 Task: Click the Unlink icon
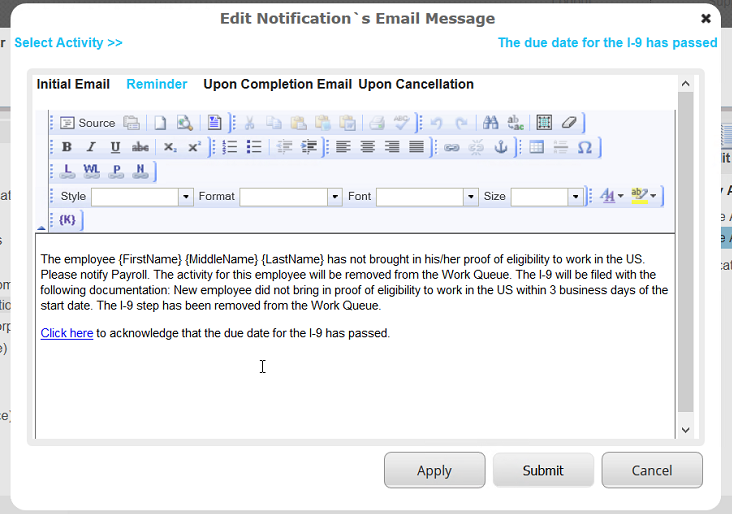point(476,148)
